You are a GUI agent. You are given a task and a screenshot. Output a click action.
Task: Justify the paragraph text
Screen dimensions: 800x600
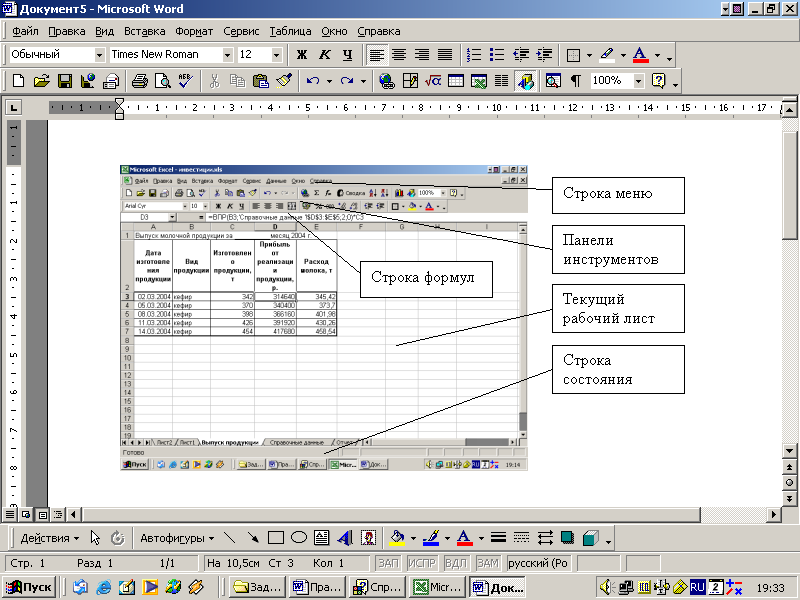pos(445,54)
